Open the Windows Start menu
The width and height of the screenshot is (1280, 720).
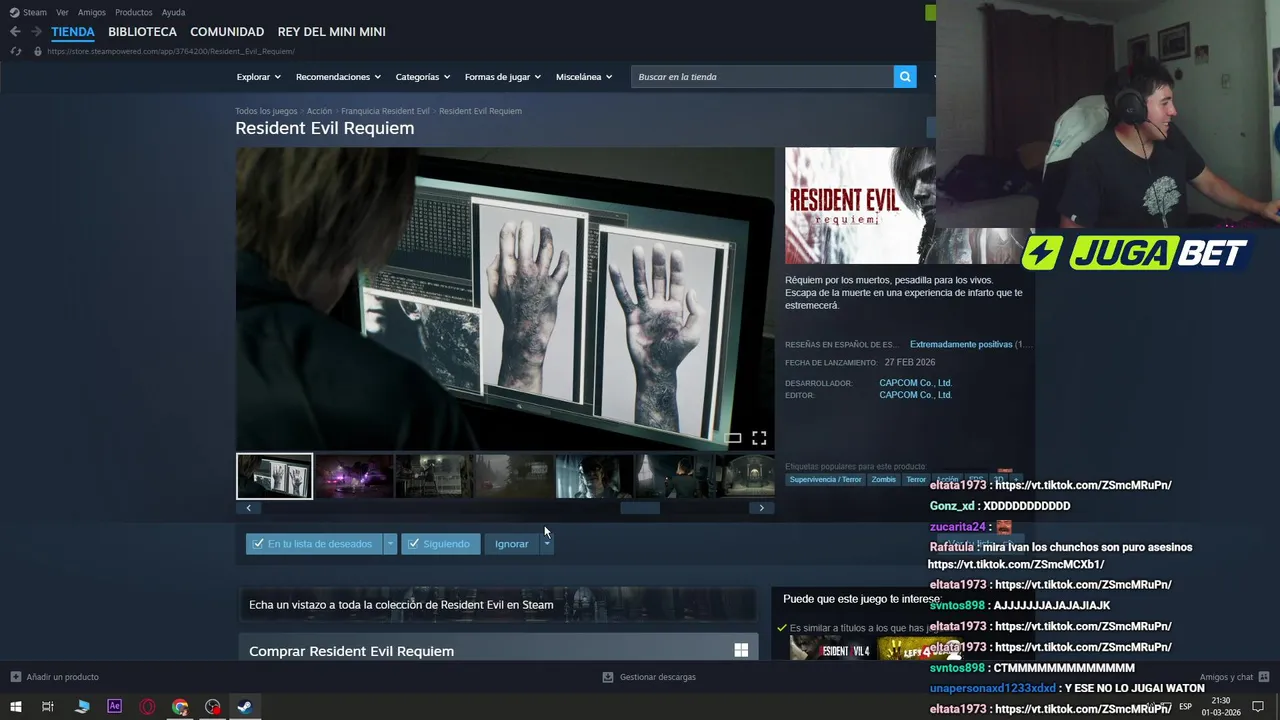pyautogui.click(x=15, y=707)
